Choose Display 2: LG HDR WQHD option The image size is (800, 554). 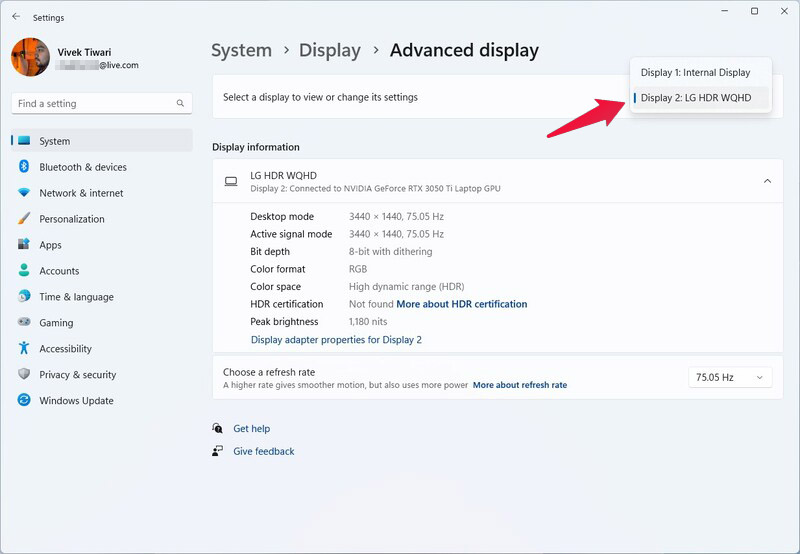(701, 97)
